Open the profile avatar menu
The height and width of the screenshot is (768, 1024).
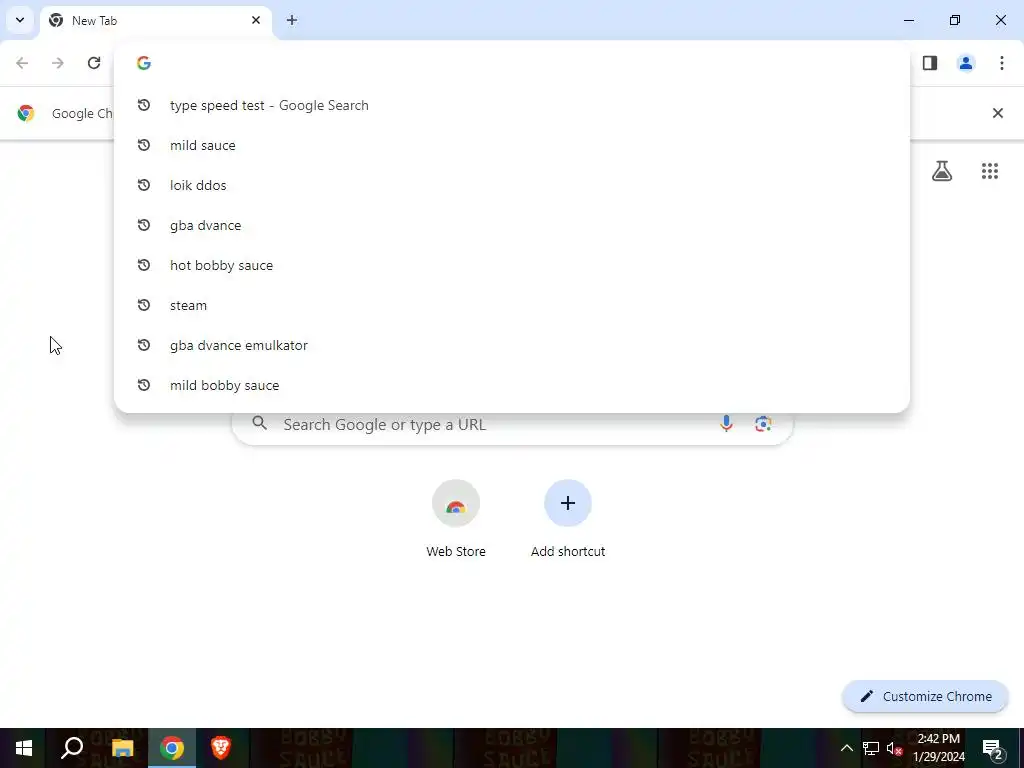coord(966,63)
